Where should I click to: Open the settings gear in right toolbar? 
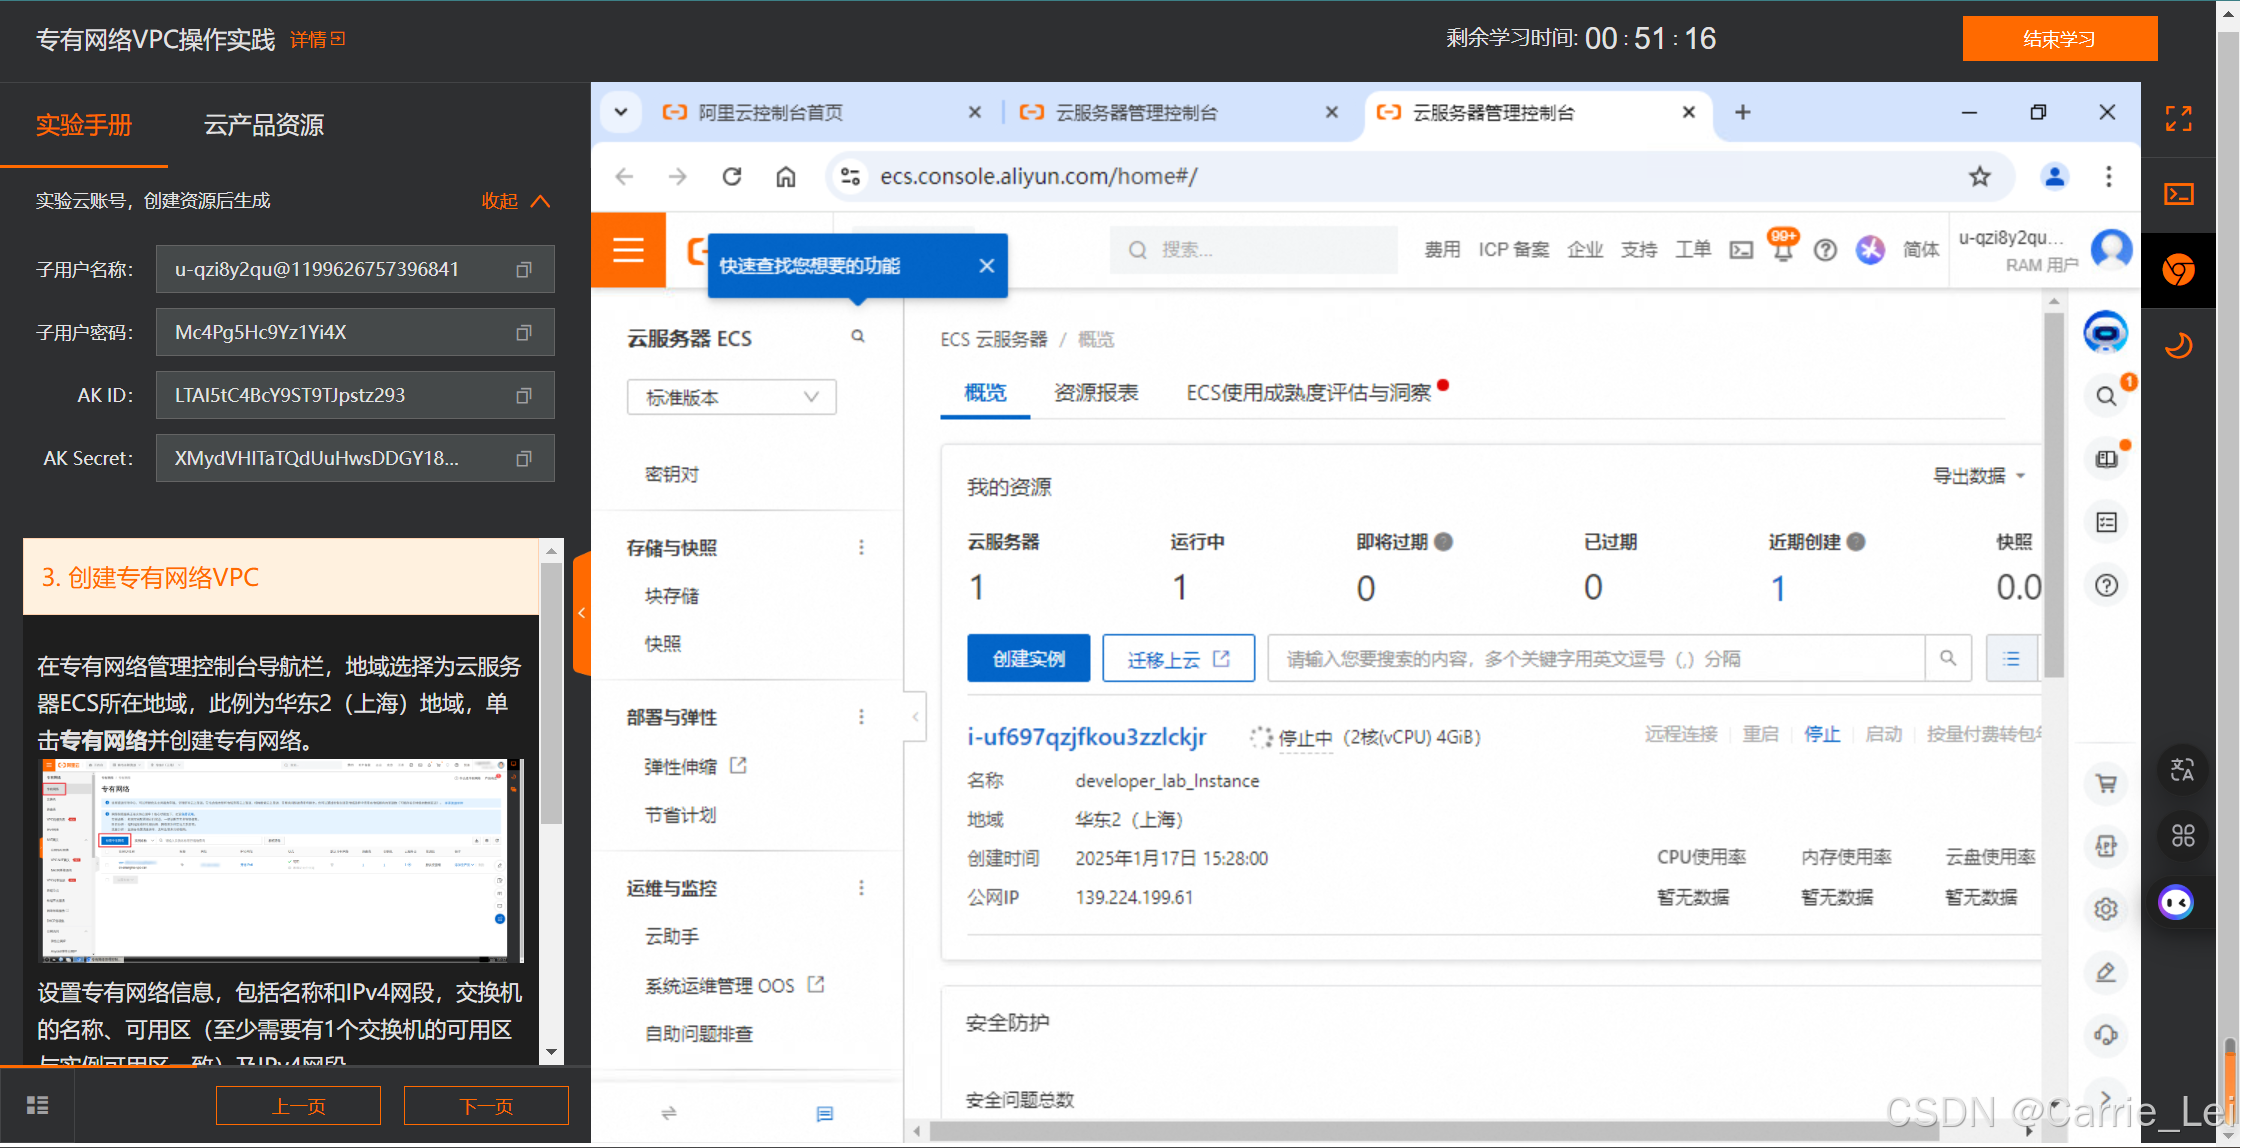(x=2106, y=909)
